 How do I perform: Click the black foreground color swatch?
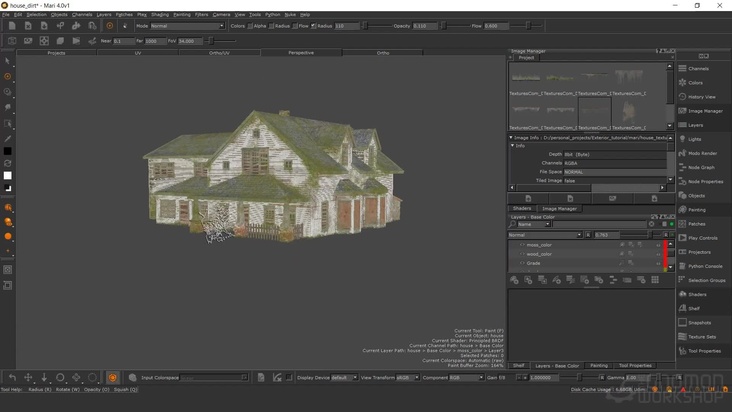tap(7, 151)
